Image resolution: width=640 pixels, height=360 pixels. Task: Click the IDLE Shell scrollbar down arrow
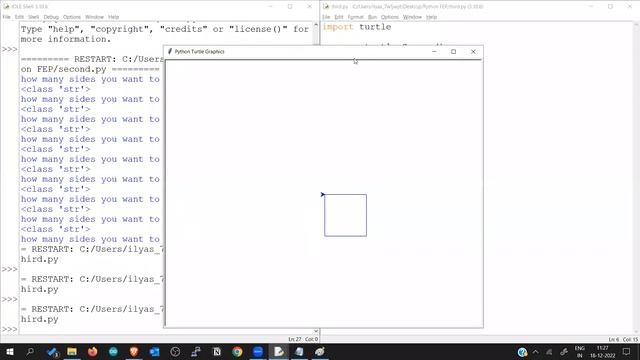click(316, 331)
